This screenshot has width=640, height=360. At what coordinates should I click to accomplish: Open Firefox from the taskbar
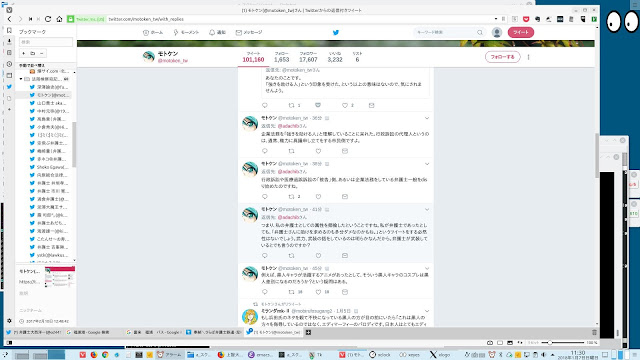pyautogui.click(x=94, y=355)
